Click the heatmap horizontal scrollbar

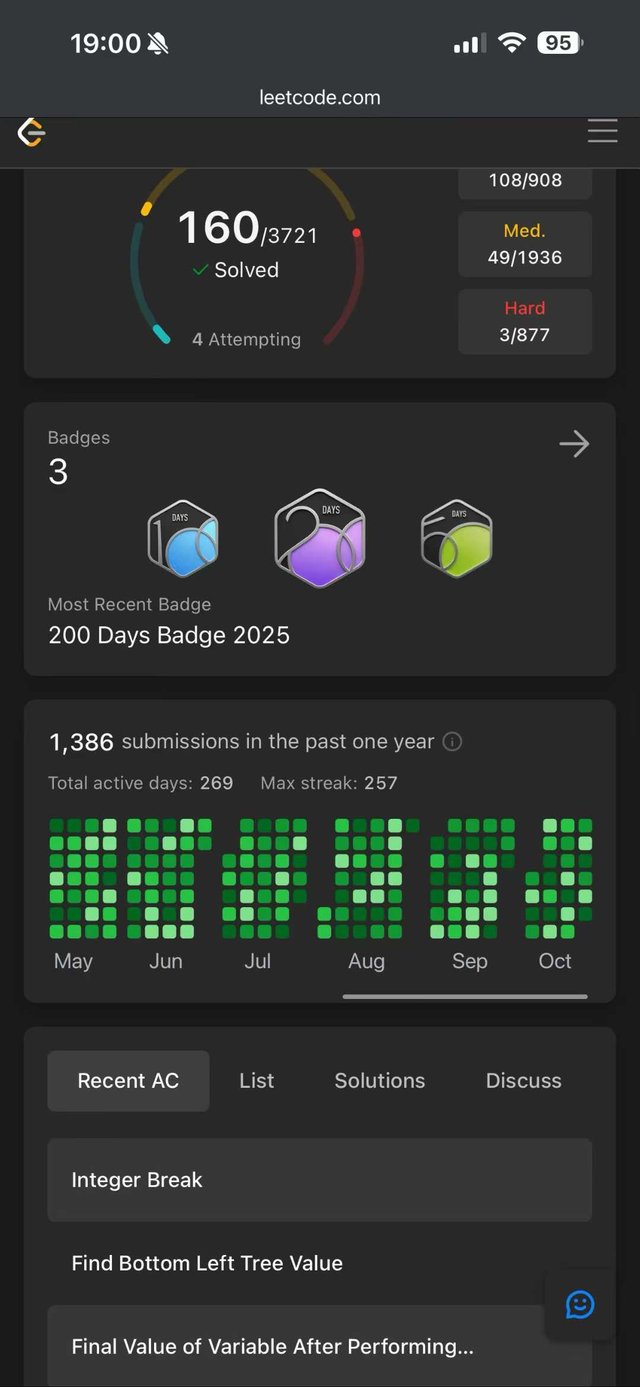coord(465,996)
